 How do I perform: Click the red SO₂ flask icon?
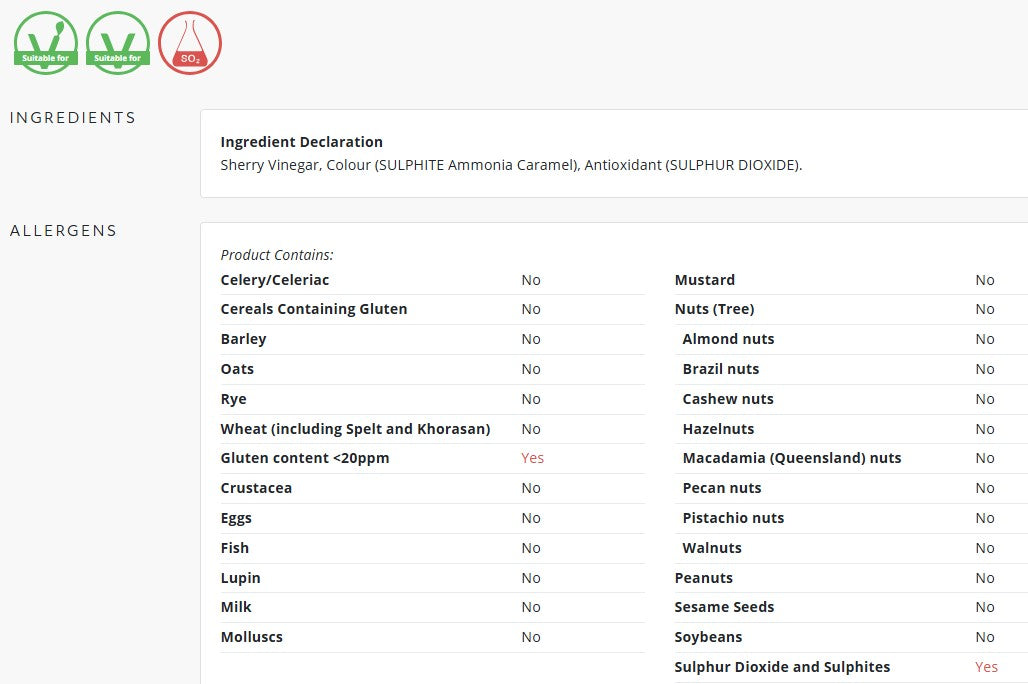tap(190, 43)
